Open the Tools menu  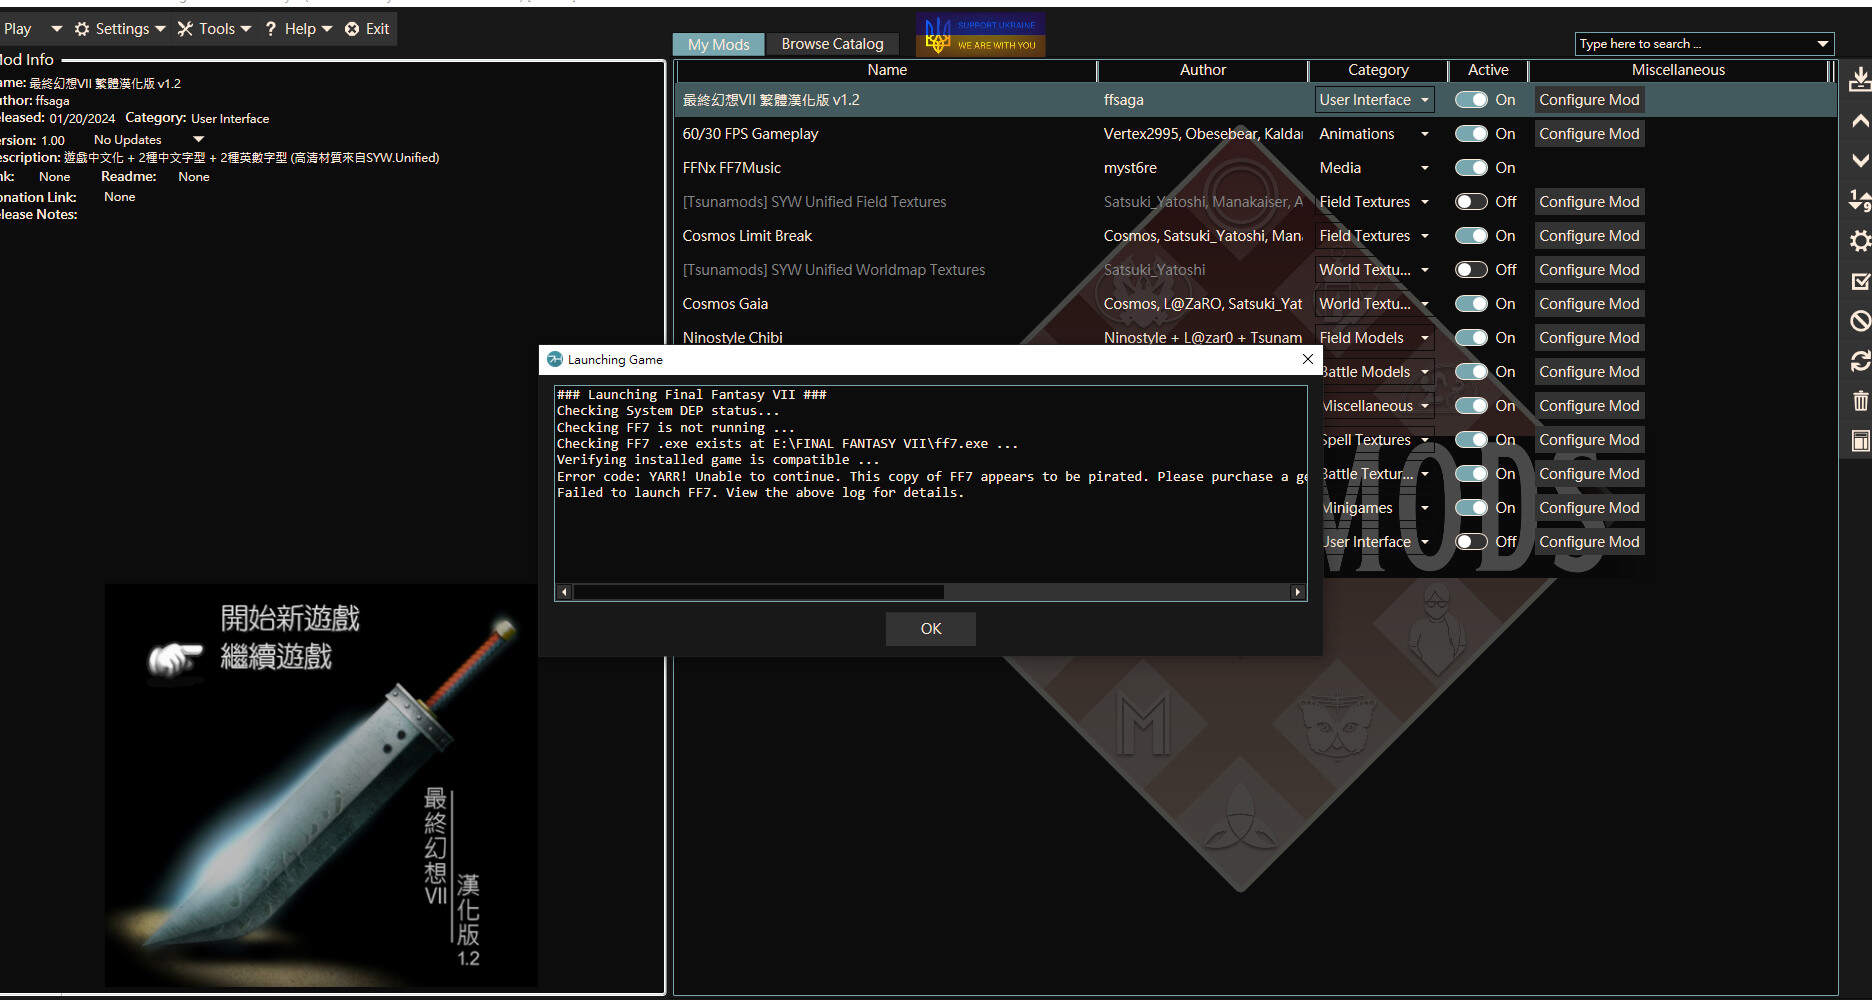213,28
